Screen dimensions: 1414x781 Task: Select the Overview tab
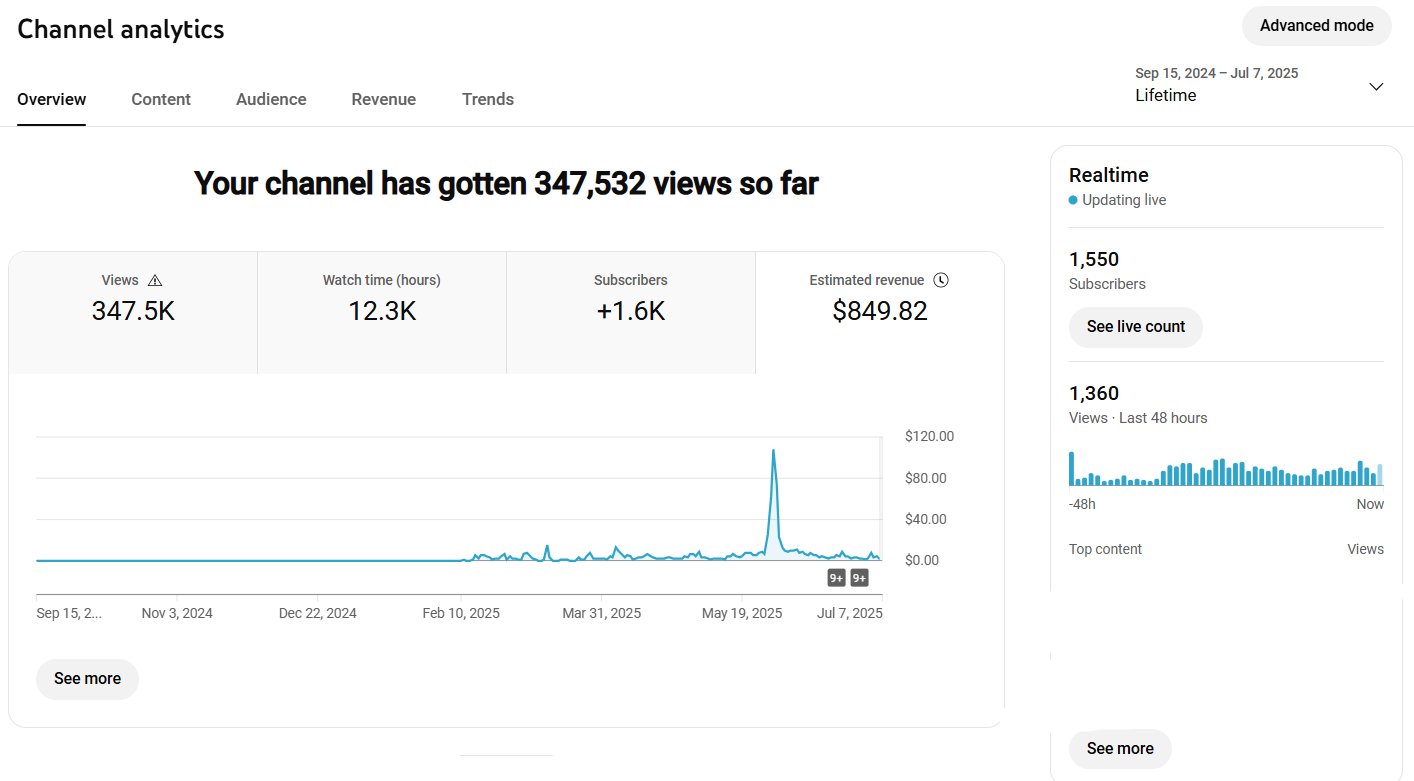52,99
